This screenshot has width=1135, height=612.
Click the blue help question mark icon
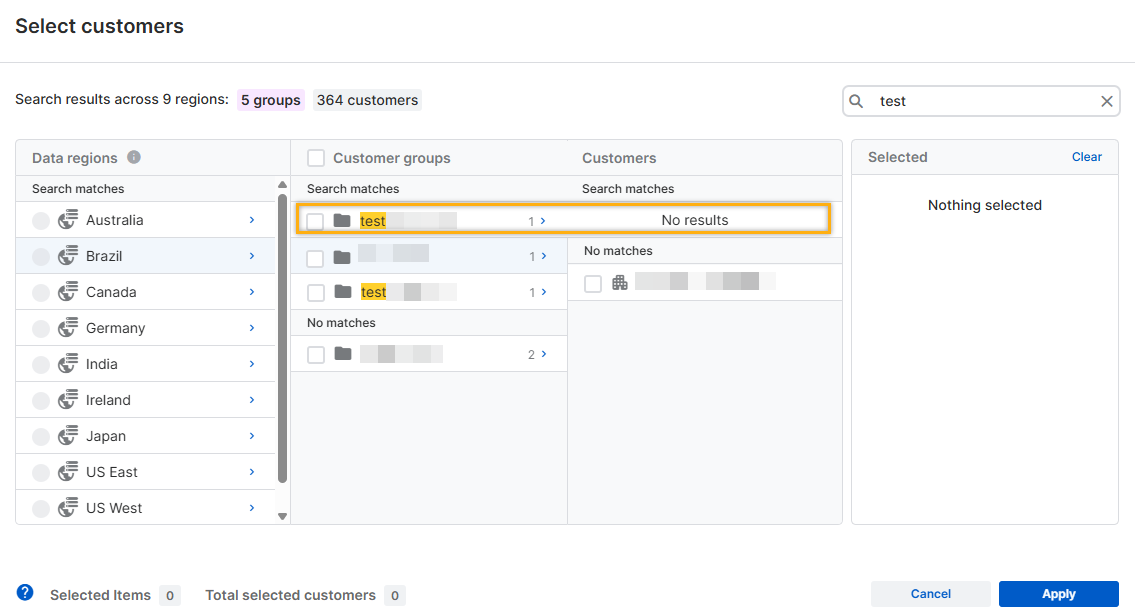25,593
